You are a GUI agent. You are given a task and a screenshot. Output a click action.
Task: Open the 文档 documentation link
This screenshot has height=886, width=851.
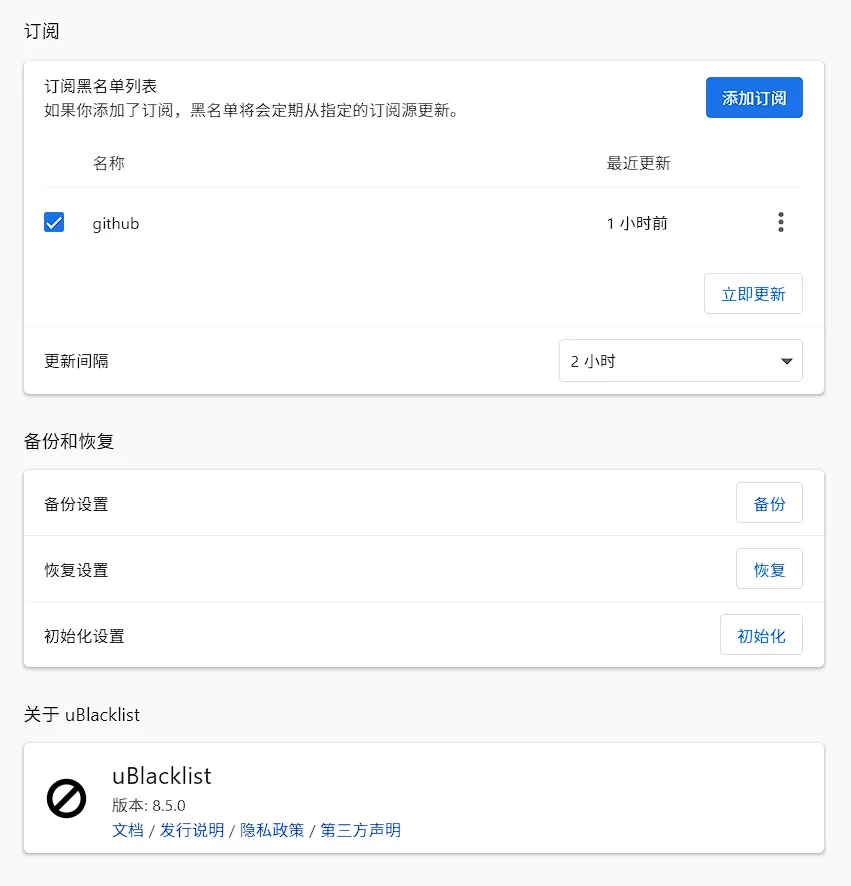click(x=127, y=830)
